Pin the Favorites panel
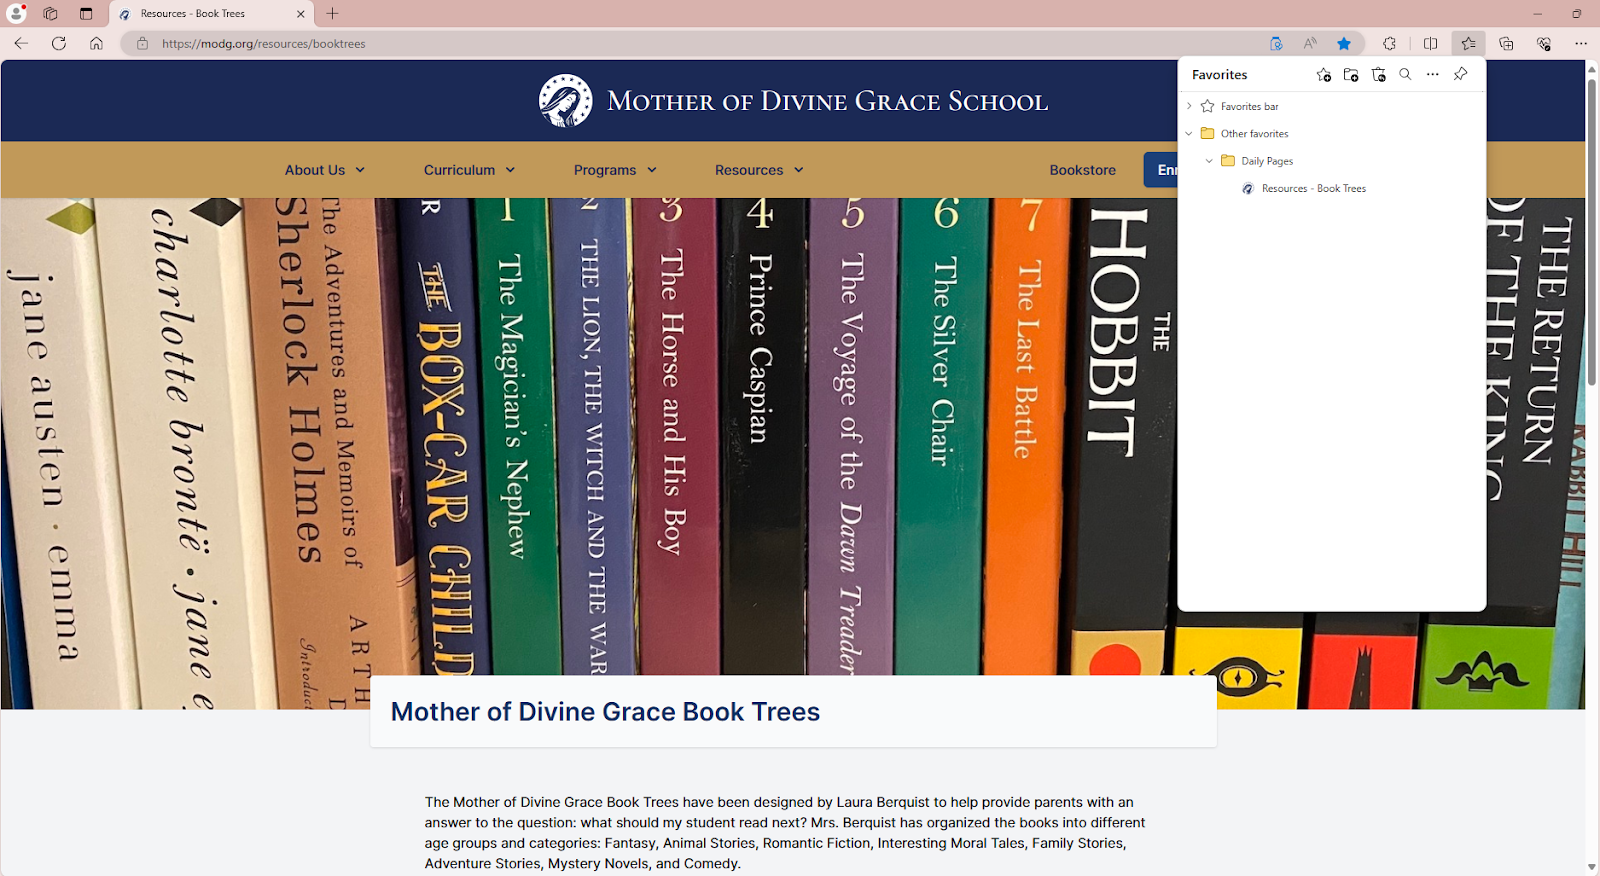1600x876 pixels. 1461,75
